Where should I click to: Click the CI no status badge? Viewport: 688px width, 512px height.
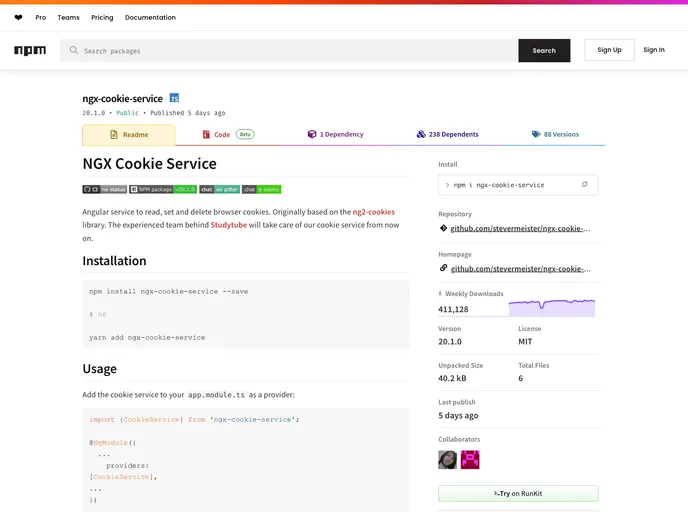104,190
